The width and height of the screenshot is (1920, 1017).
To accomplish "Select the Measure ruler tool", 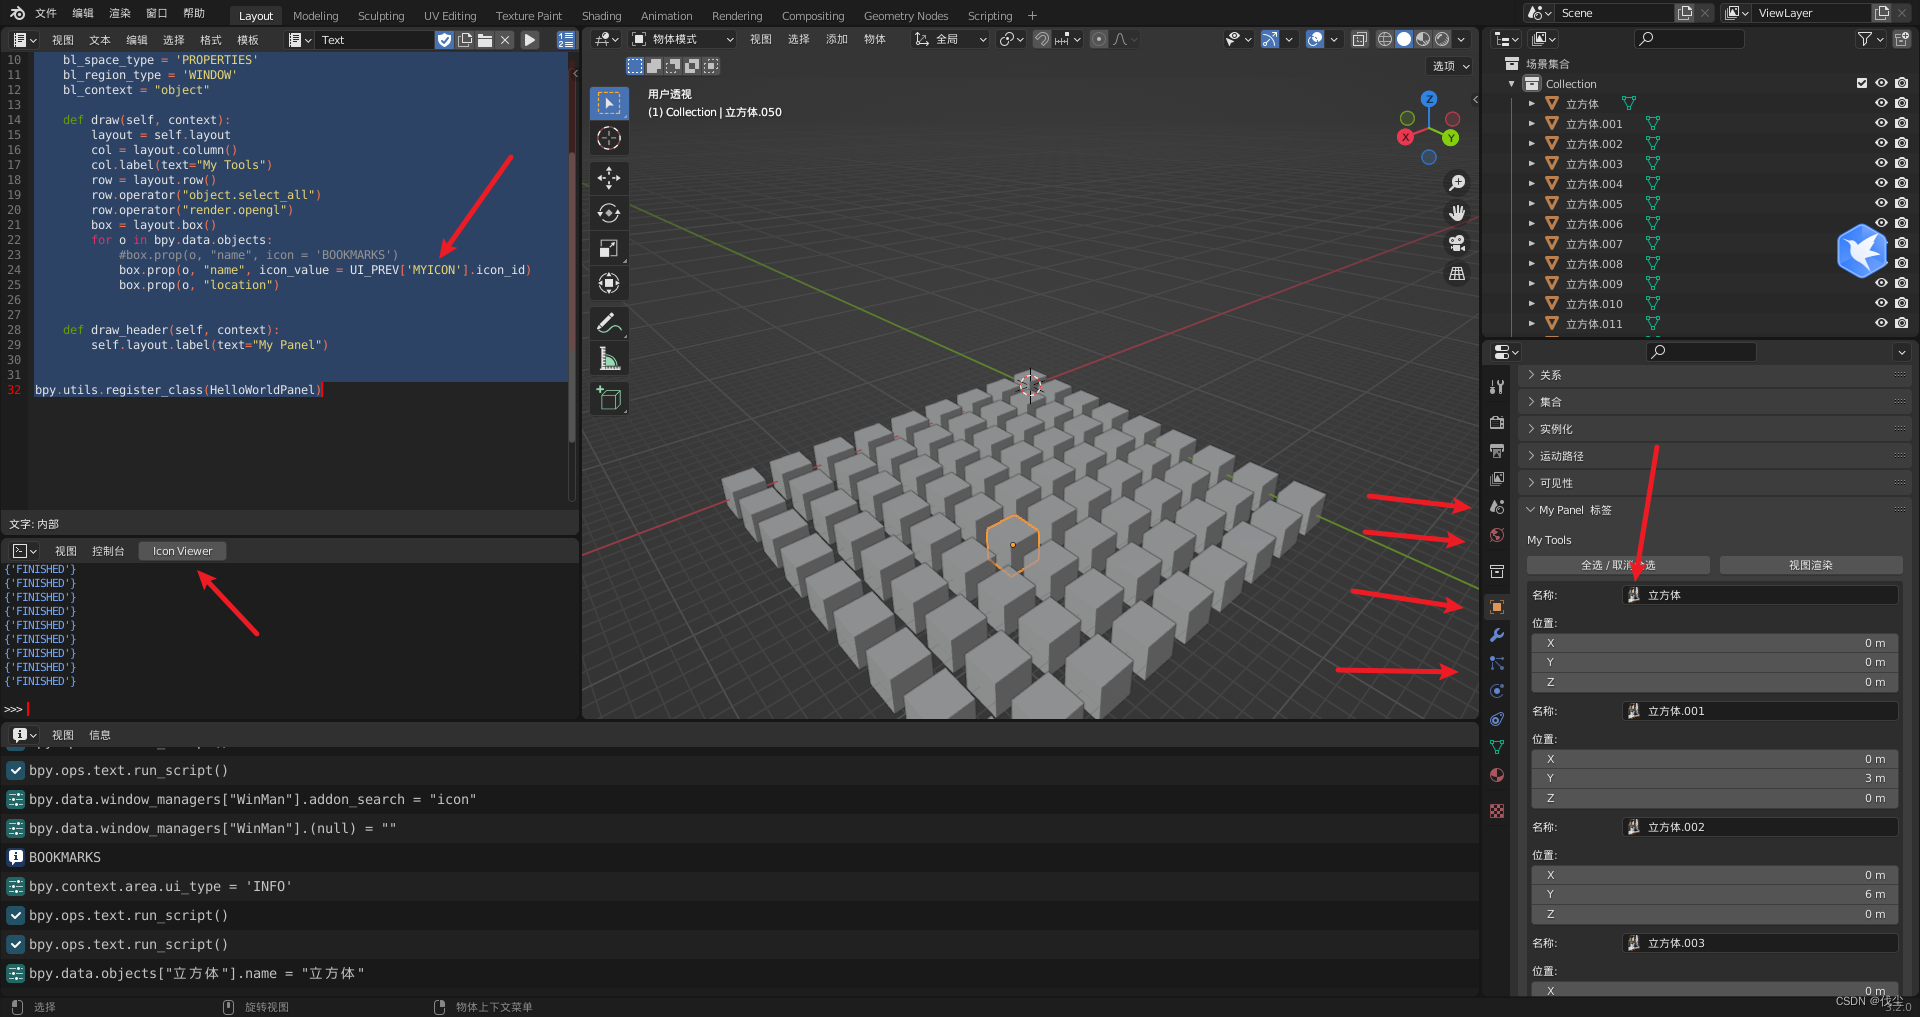I will click(x=609, y=358).
